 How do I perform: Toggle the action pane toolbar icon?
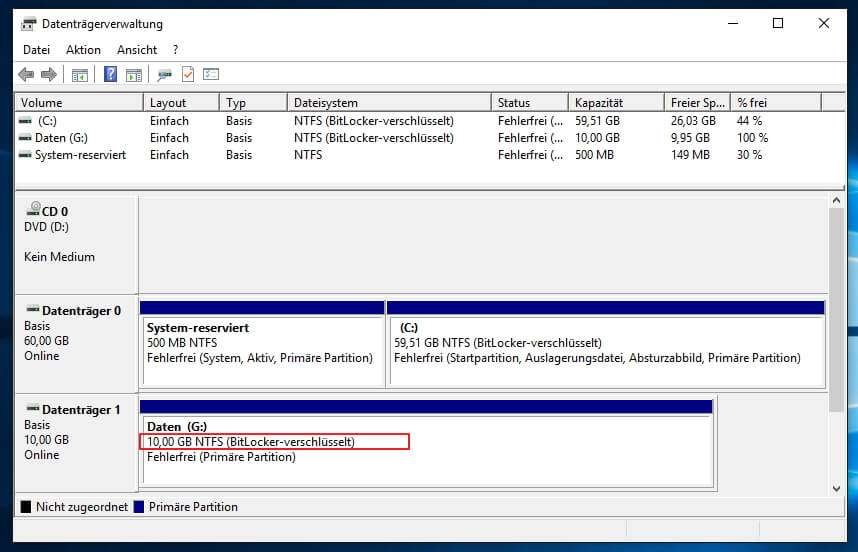[134, 75]
